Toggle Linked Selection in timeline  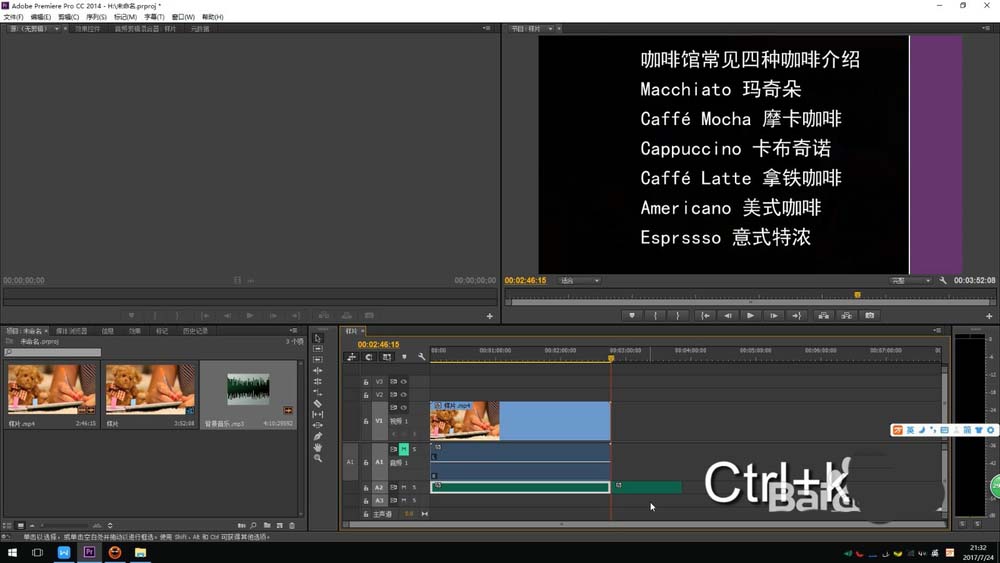(x=386, y=357)
